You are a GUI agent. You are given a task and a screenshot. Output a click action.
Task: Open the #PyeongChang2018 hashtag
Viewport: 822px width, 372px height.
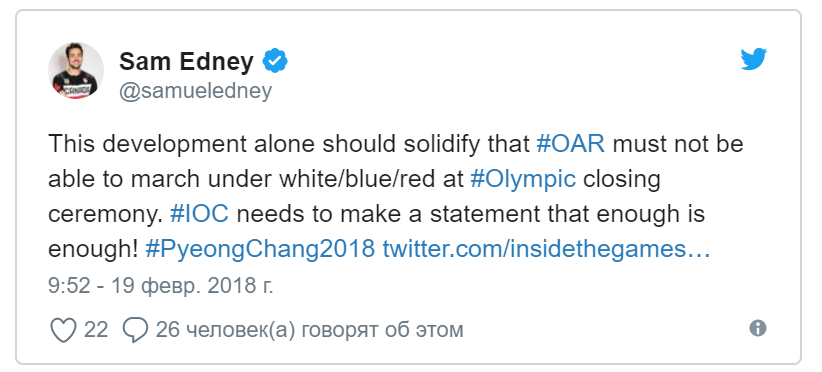point(260,250)
